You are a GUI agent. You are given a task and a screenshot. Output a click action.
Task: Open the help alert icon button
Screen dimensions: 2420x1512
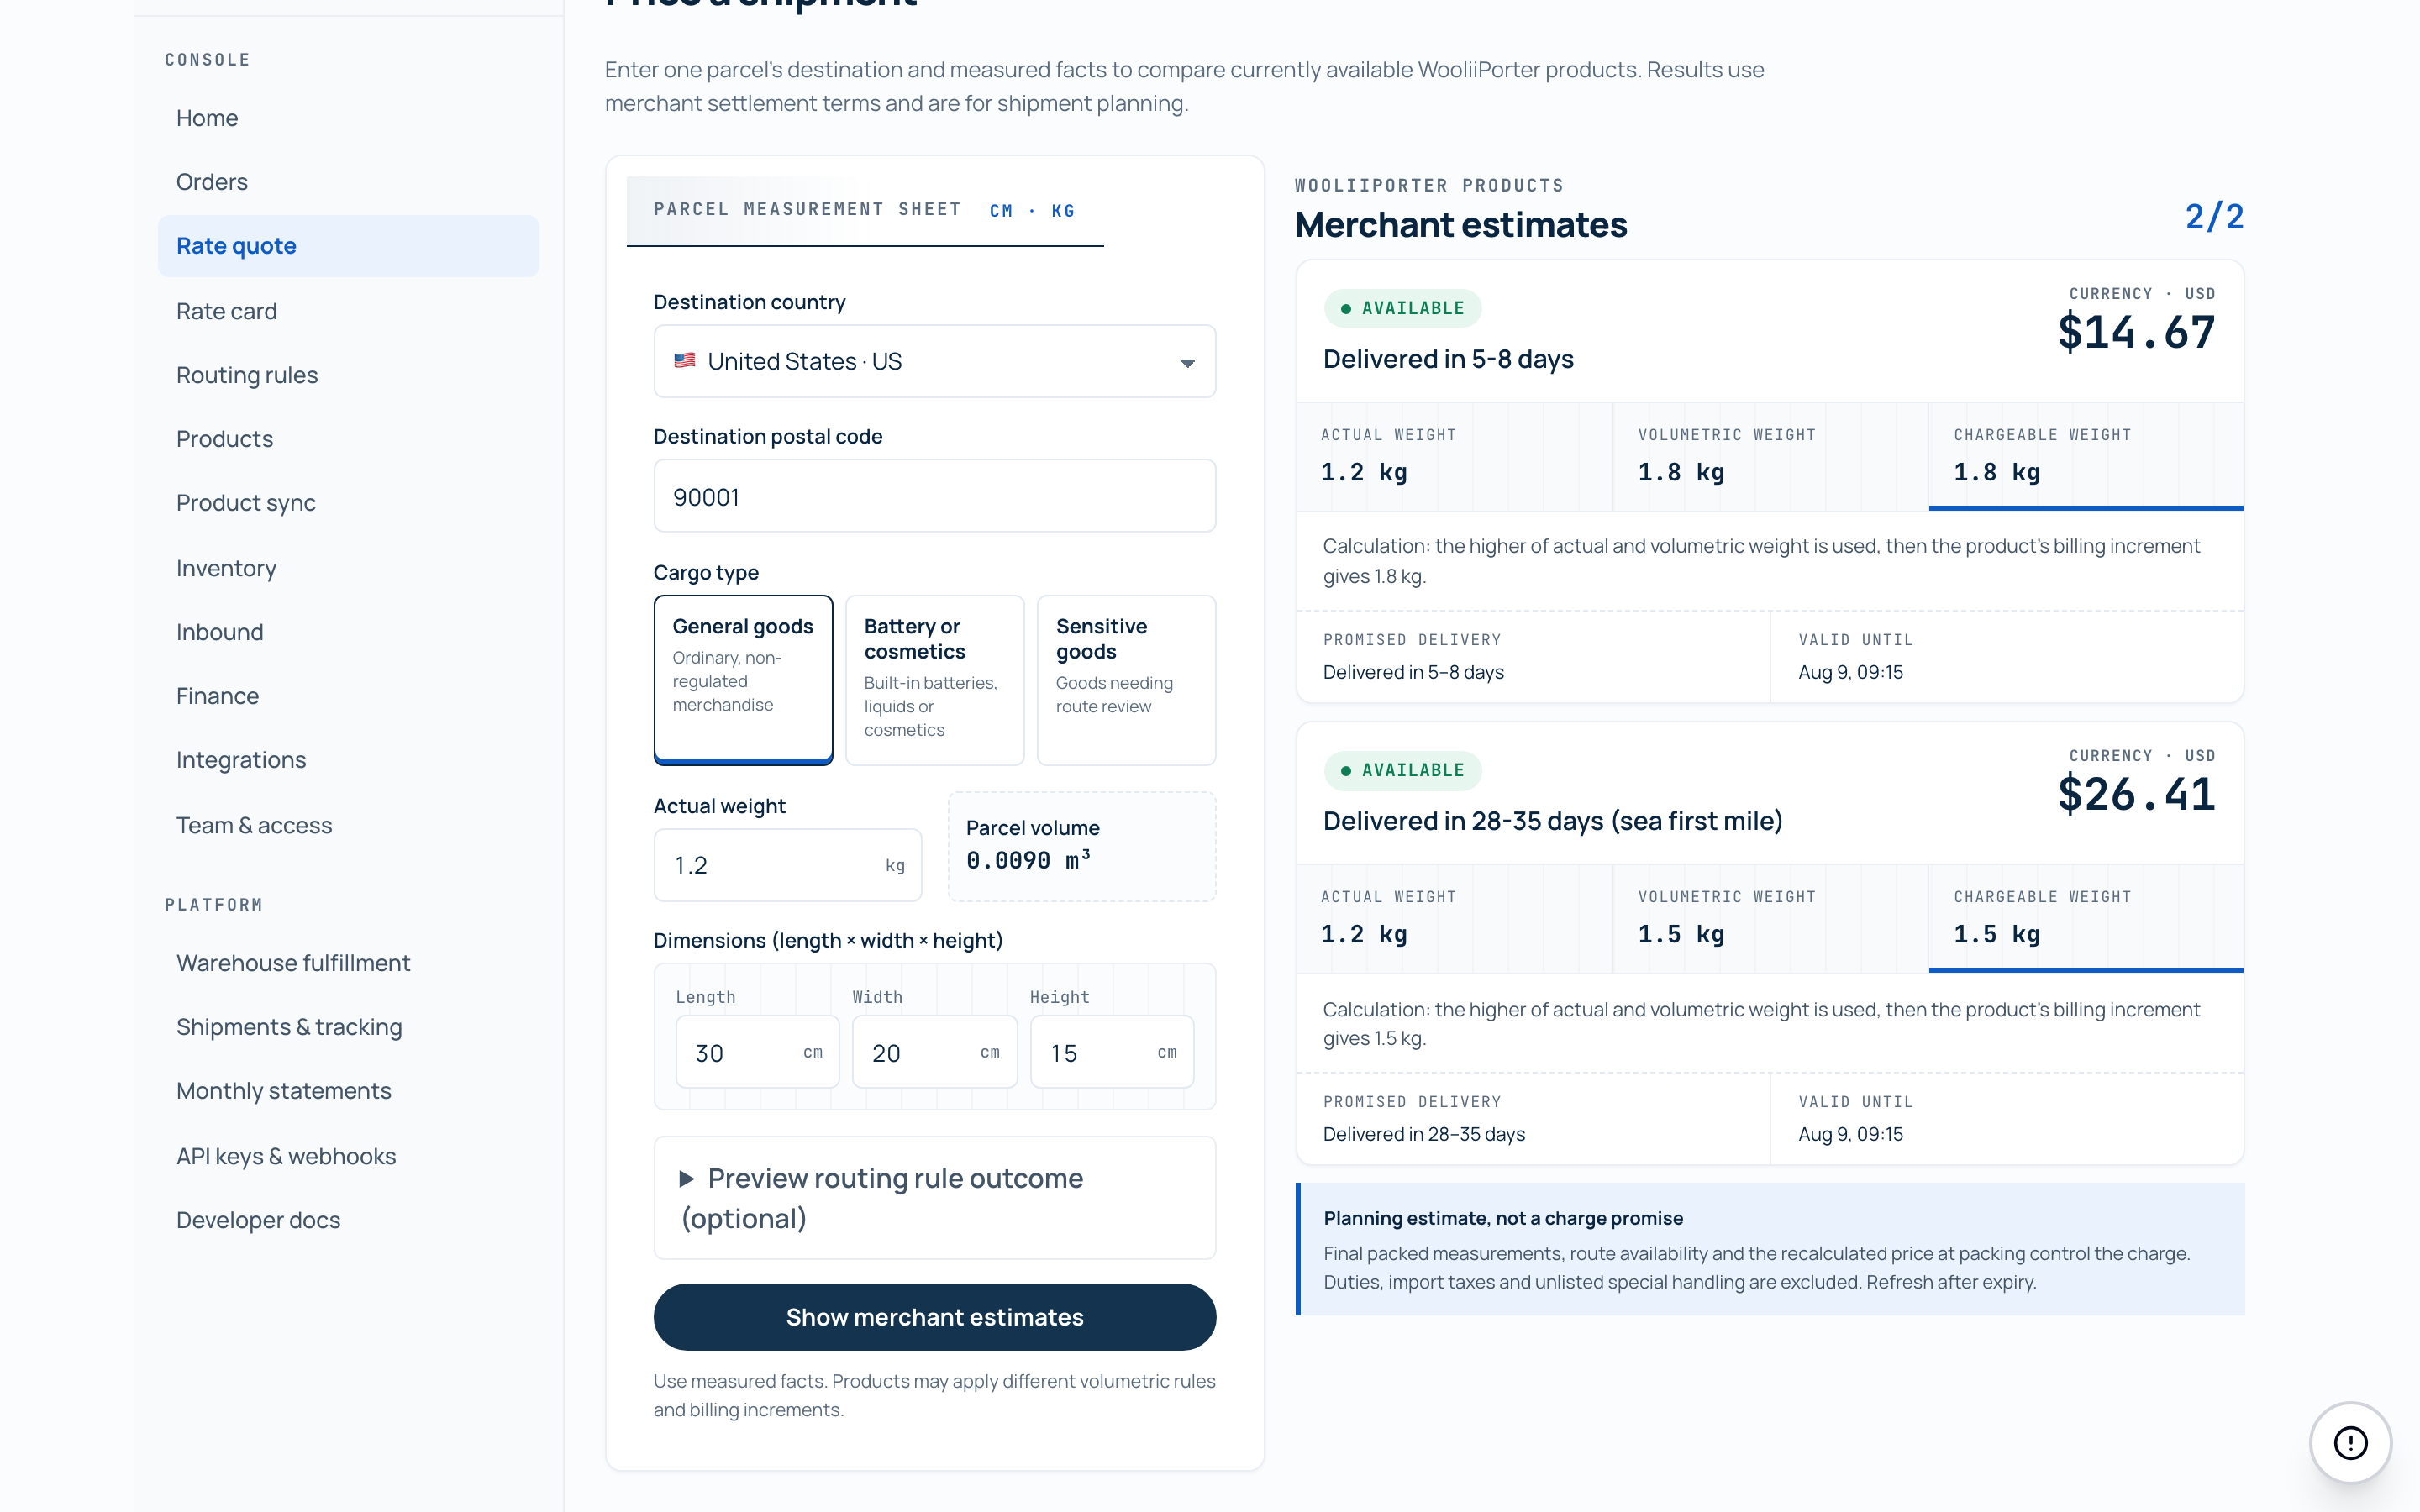[2350, 1442]
